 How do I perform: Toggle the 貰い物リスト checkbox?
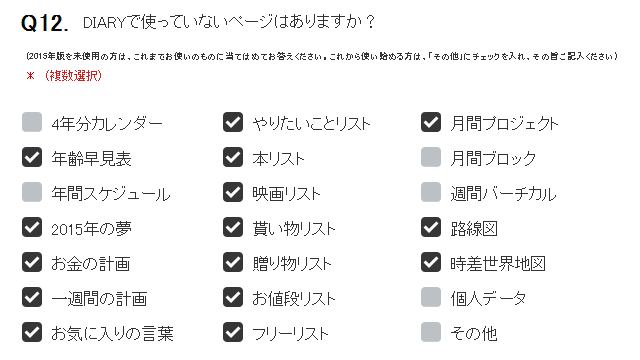pyautogui.click(x=233, y=227)
